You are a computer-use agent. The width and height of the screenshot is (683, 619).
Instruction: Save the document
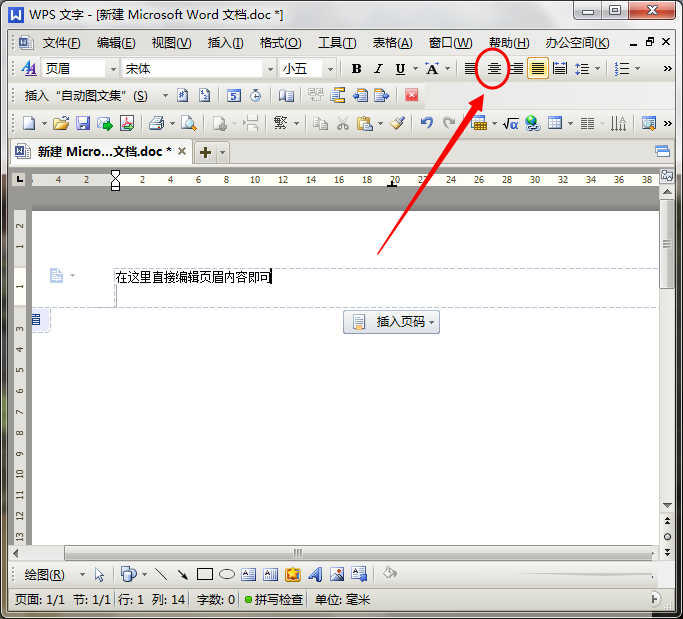click(83, 124)
